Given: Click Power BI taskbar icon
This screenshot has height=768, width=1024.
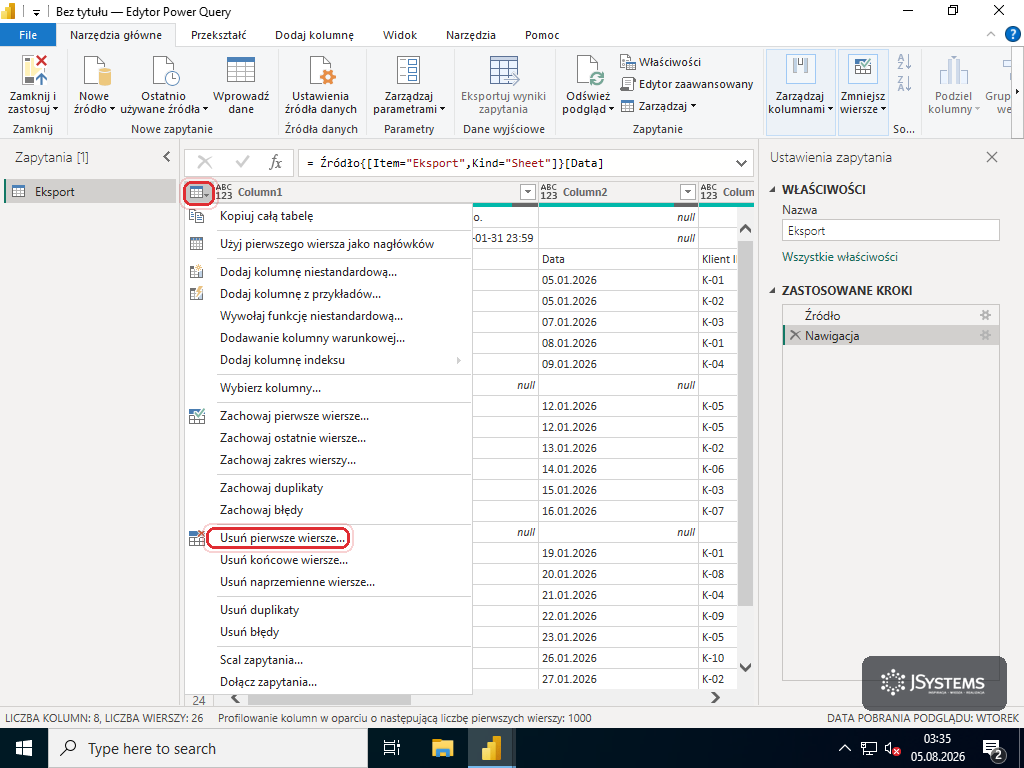Looking at the screenshot, I should [491, 748].
